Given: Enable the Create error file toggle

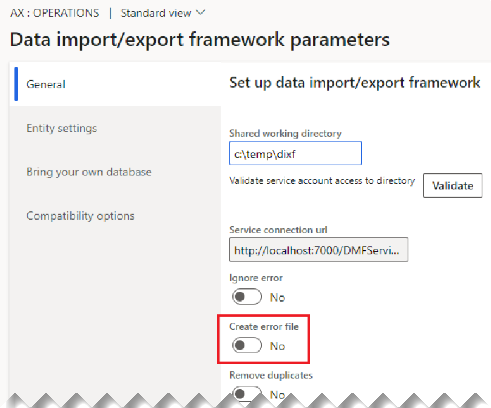Looking at the screenshot, I should pos(247,345).
